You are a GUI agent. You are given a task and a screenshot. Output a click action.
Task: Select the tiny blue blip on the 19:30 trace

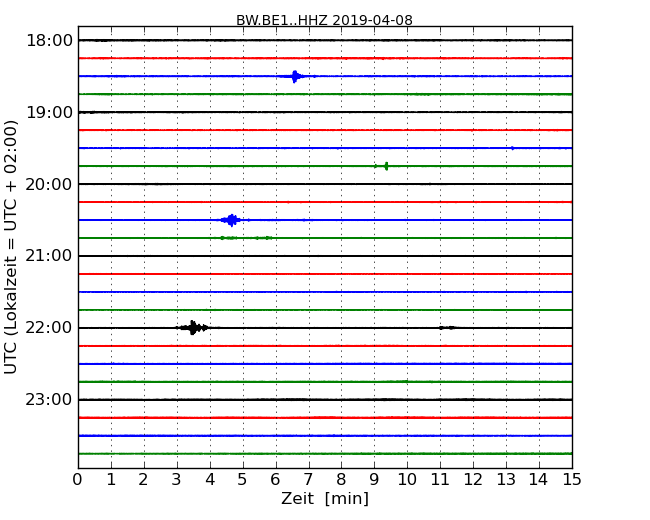(513, 148)
